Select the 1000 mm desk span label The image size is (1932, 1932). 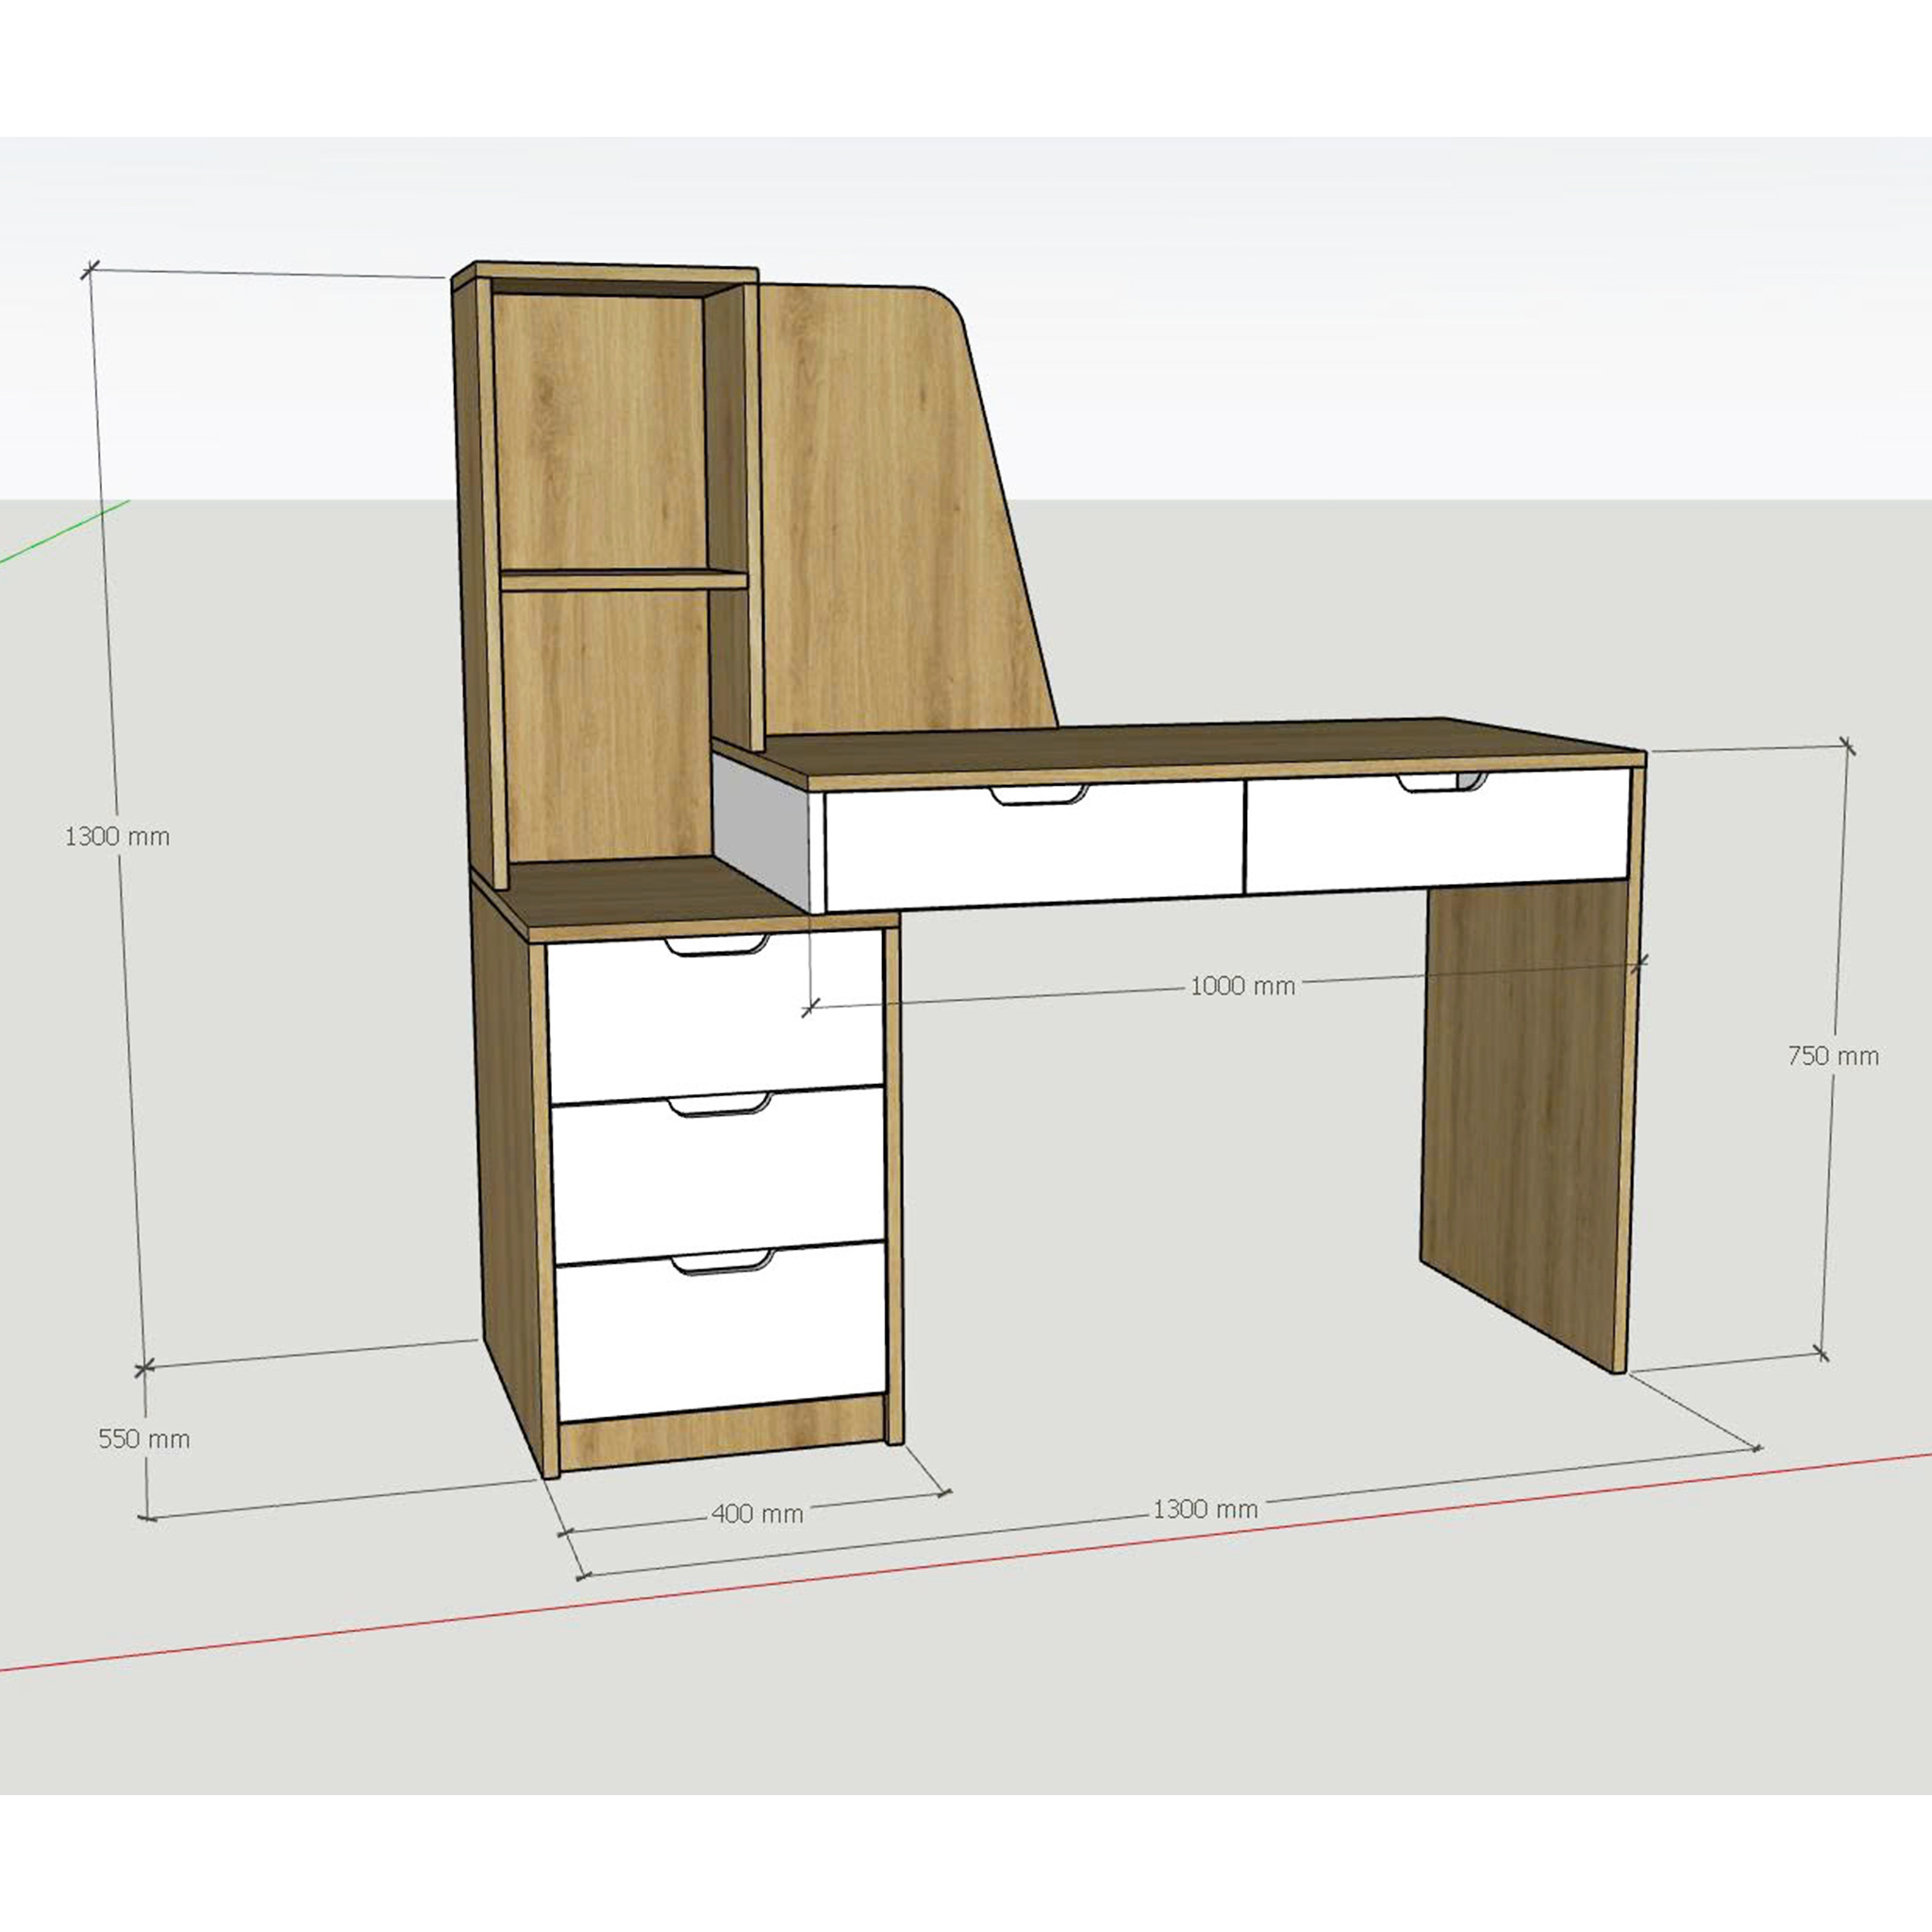pos(1242,987)
